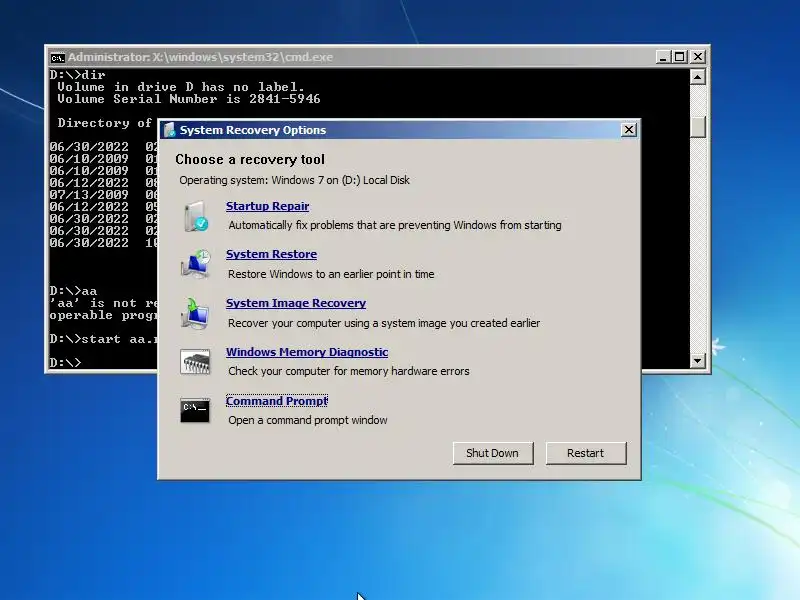Click cmd window scroll up arrow
This screenshot has width=800, height=600.
(x=697, y=77)
